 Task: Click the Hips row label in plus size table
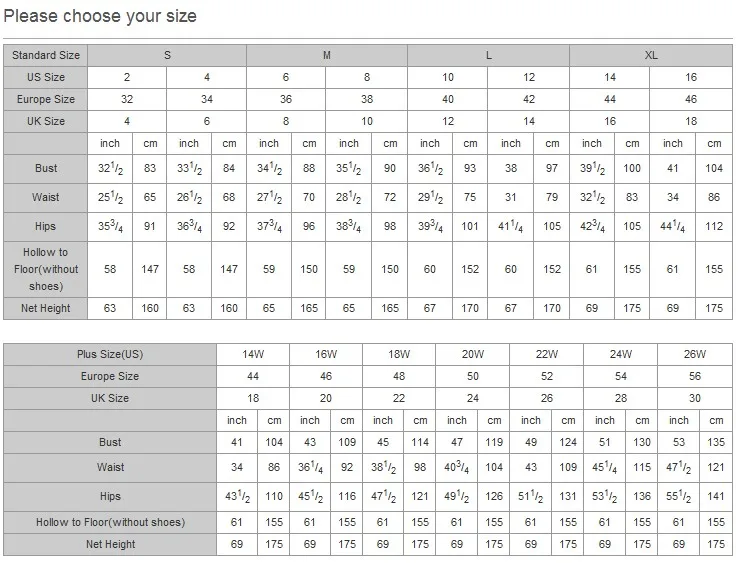[x=111, y=496]
